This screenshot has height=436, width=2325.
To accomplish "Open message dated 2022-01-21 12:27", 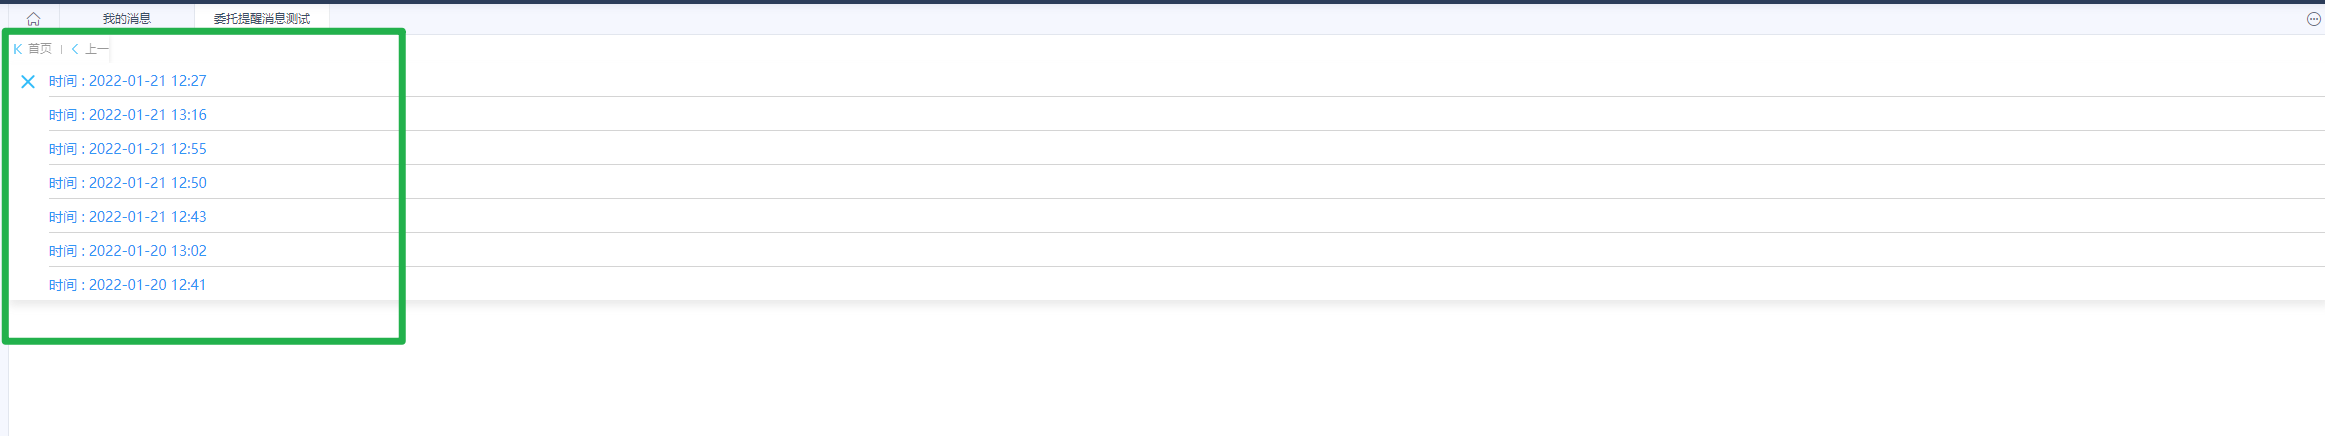I will 128,81.
